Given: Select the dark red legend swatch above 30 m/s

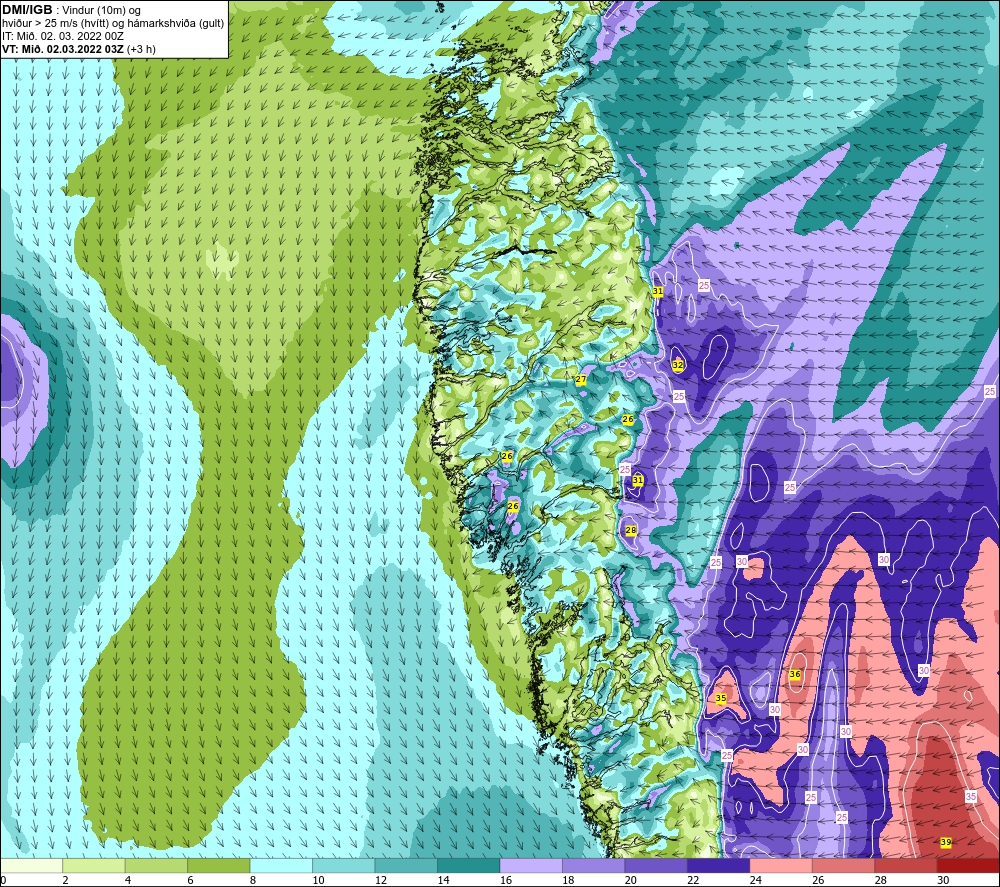Looking at the screenshot, I should tap(969, 866).
